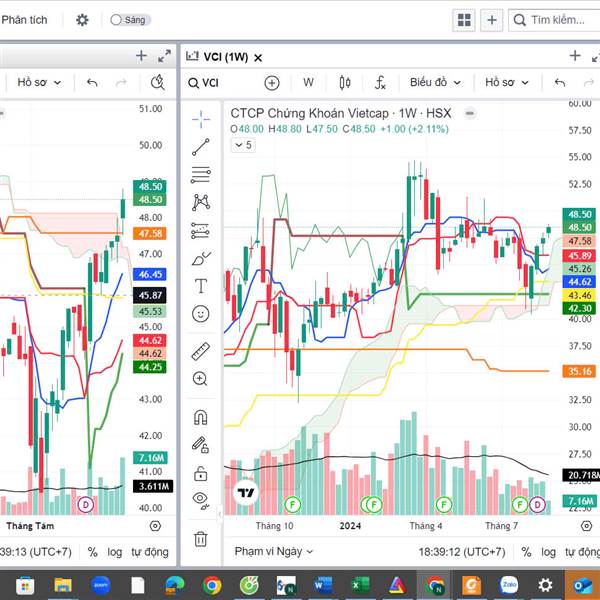Screen dimensions: 600x600
Task: Toggle tự động auto scale on VCI chart
Action: tap(582, 552)
